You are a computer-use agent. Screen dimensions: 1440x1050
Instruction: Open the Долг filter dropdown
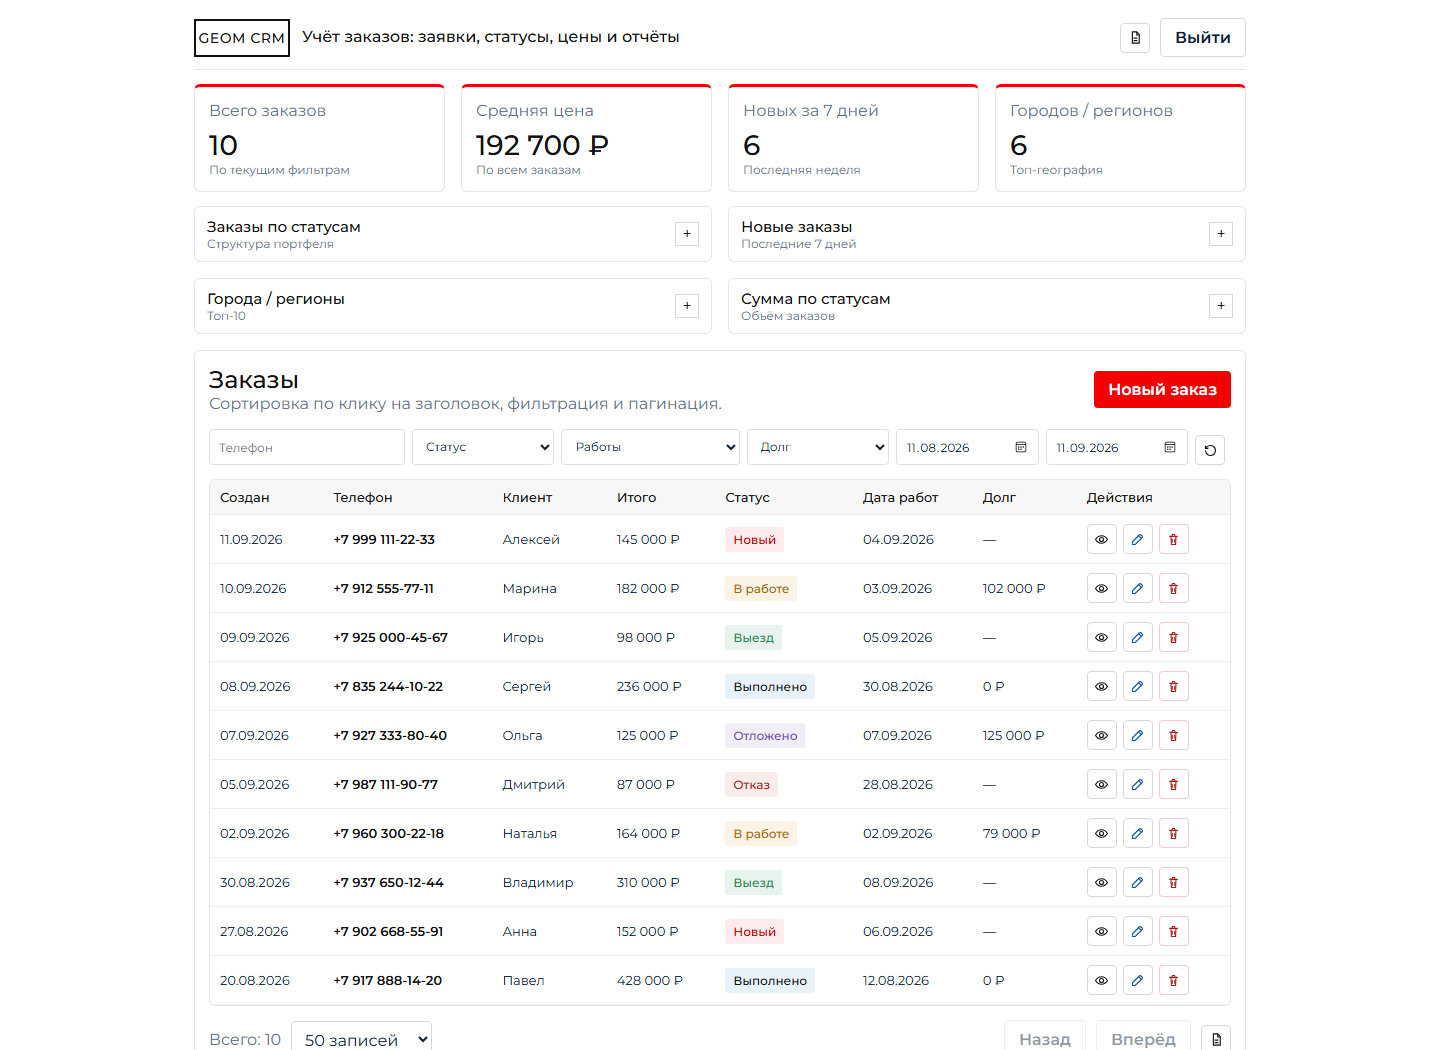pyautogui.click(x=818, y=447)
